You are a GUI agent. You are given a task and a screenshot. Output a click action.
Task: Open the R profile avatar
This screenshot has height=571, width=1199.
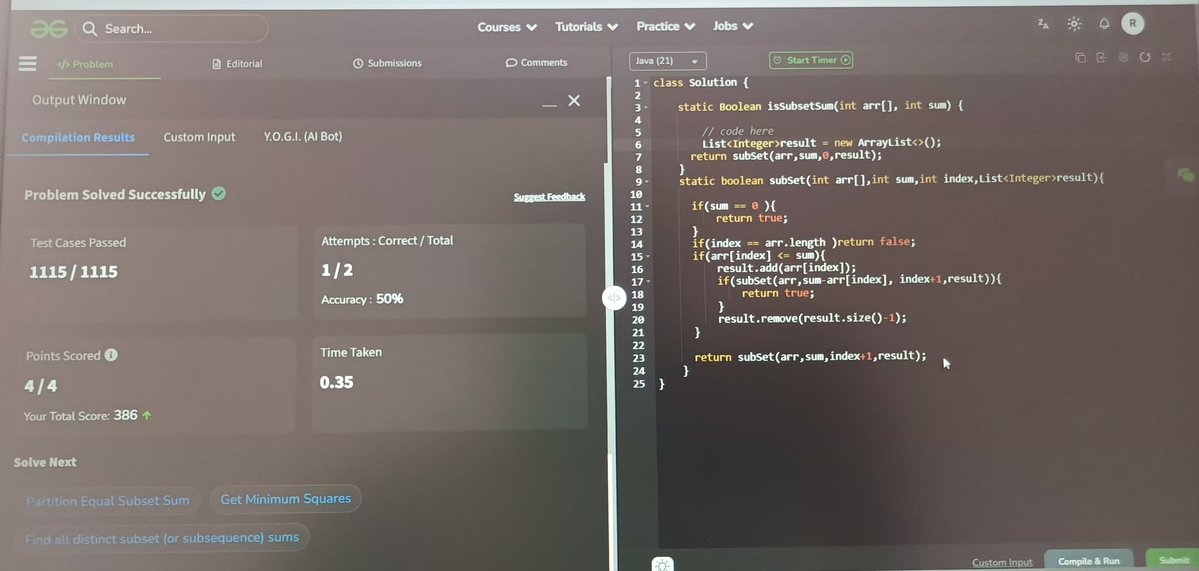tap(1132, 24)
